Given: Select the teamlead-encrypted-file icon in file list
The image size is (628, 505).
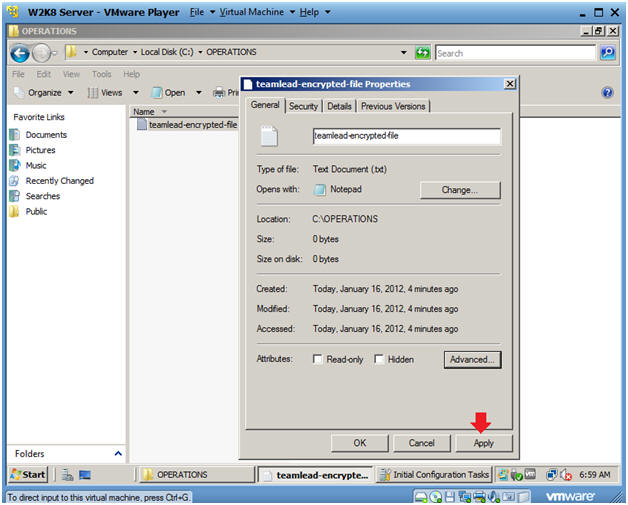Looking at the screenshot, I should click(x=142, y=125).
